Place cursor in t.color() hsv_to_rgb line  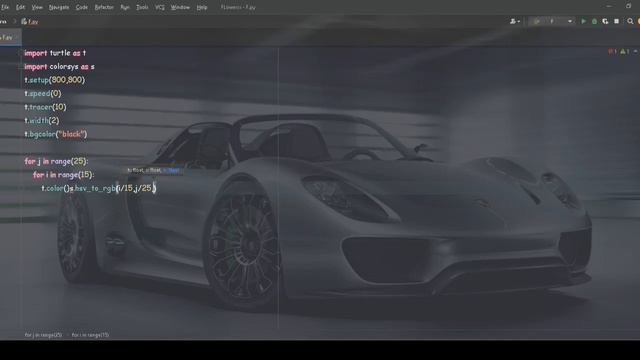pos(99,188)
